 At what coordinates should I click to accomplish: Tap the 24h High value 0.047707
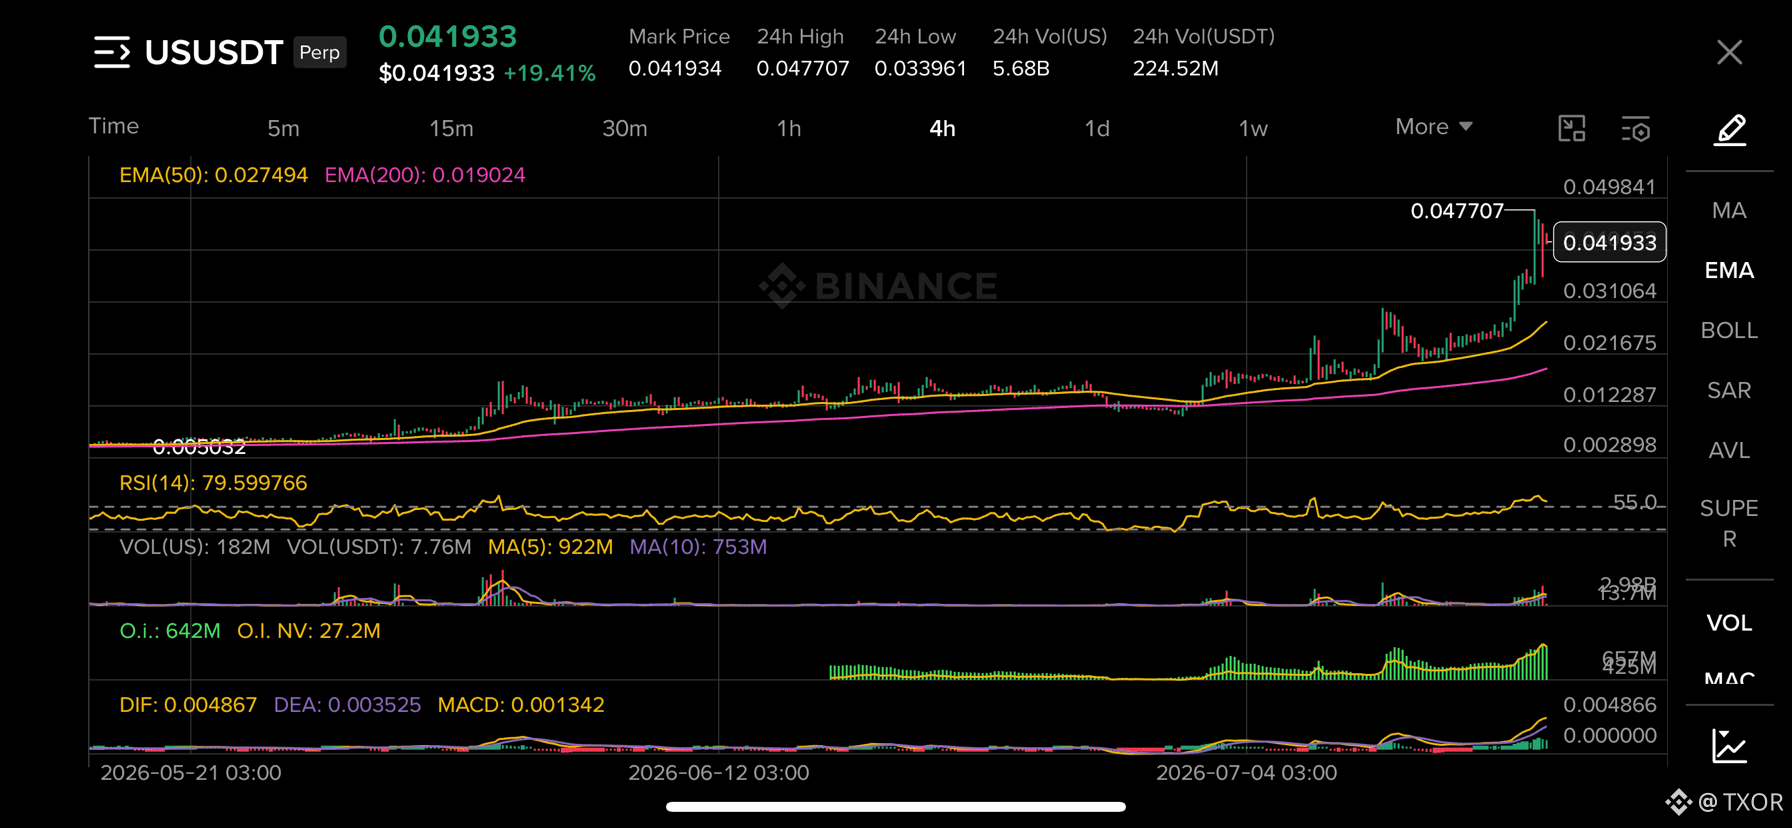coord(803,68)
